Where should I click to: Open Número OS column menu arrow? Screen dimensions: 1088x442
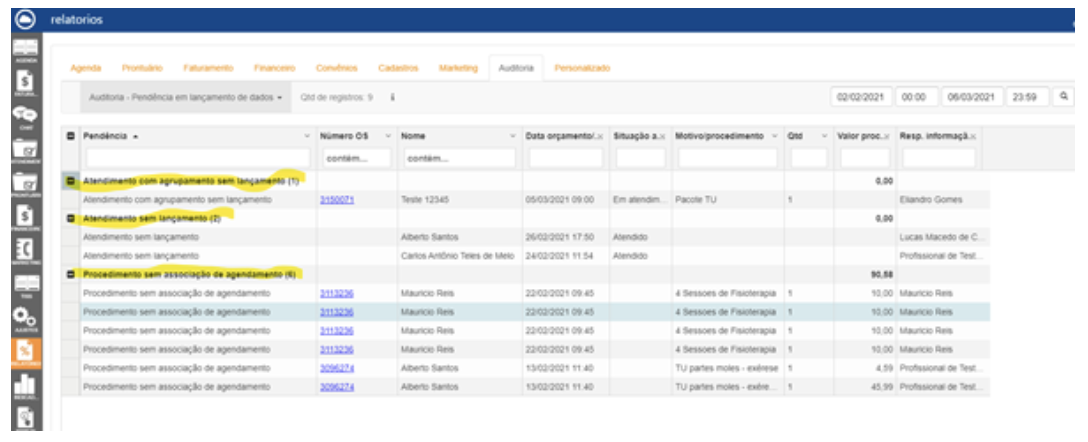point(389,136)
